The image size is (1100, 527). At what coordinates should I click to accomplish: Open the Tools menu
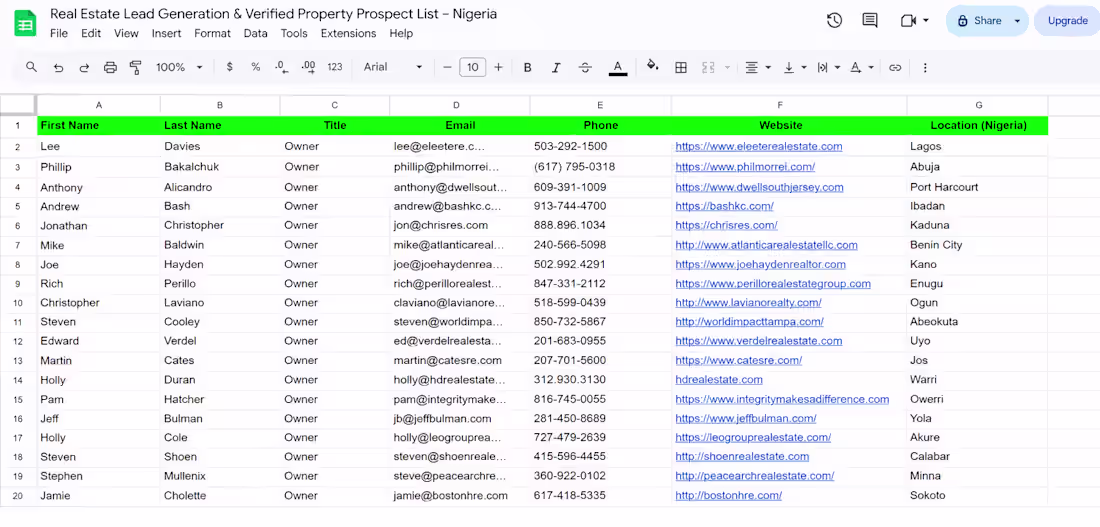294,33
